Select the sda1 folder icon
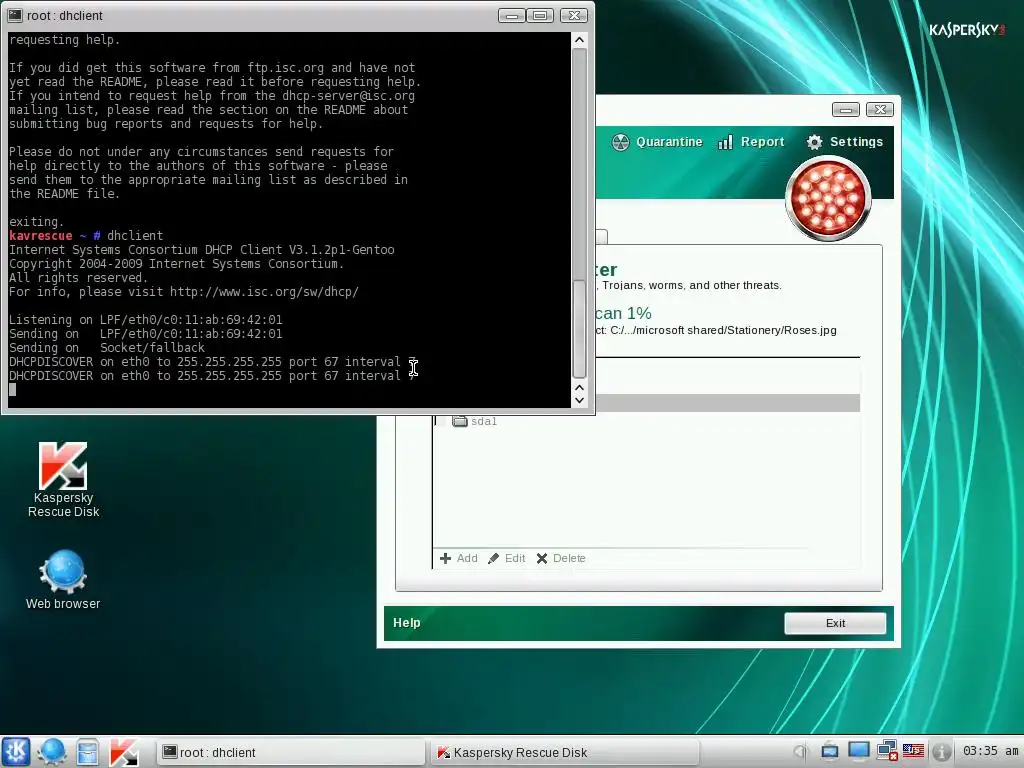This screenshot has height=768, width=1024. click(460, 421)
